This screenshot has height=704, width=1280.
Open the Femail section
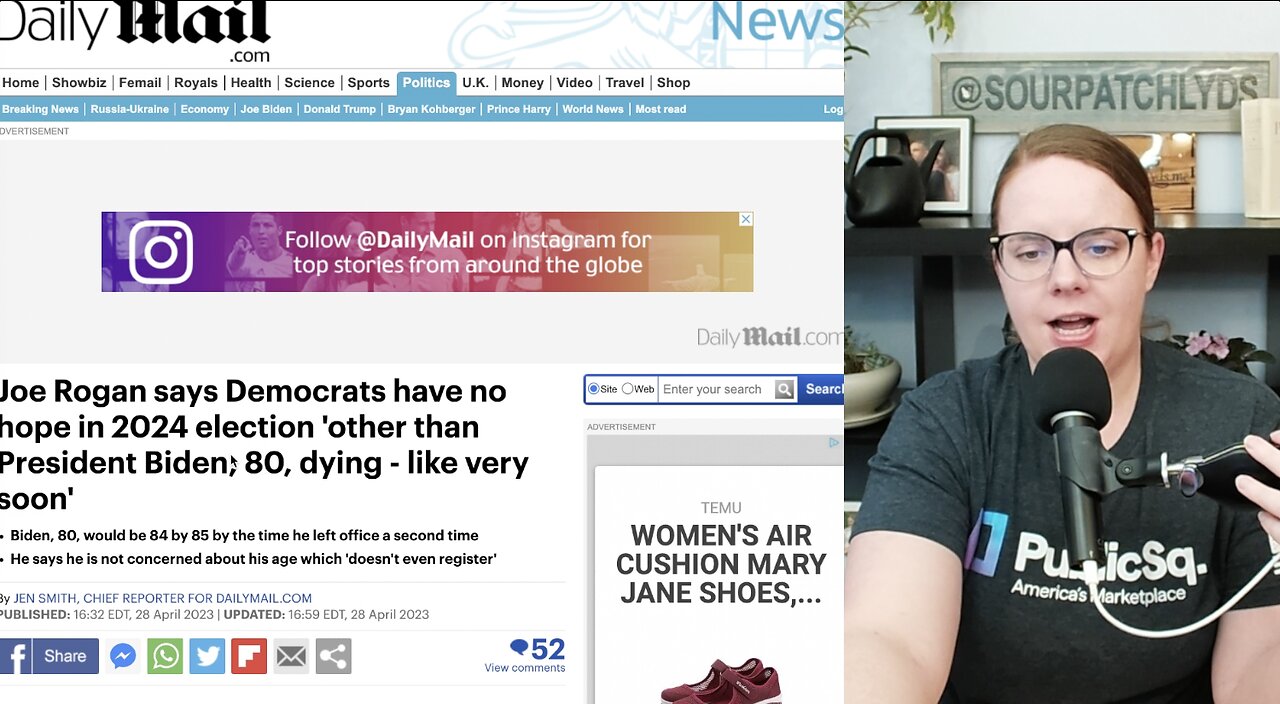[140, 83]
